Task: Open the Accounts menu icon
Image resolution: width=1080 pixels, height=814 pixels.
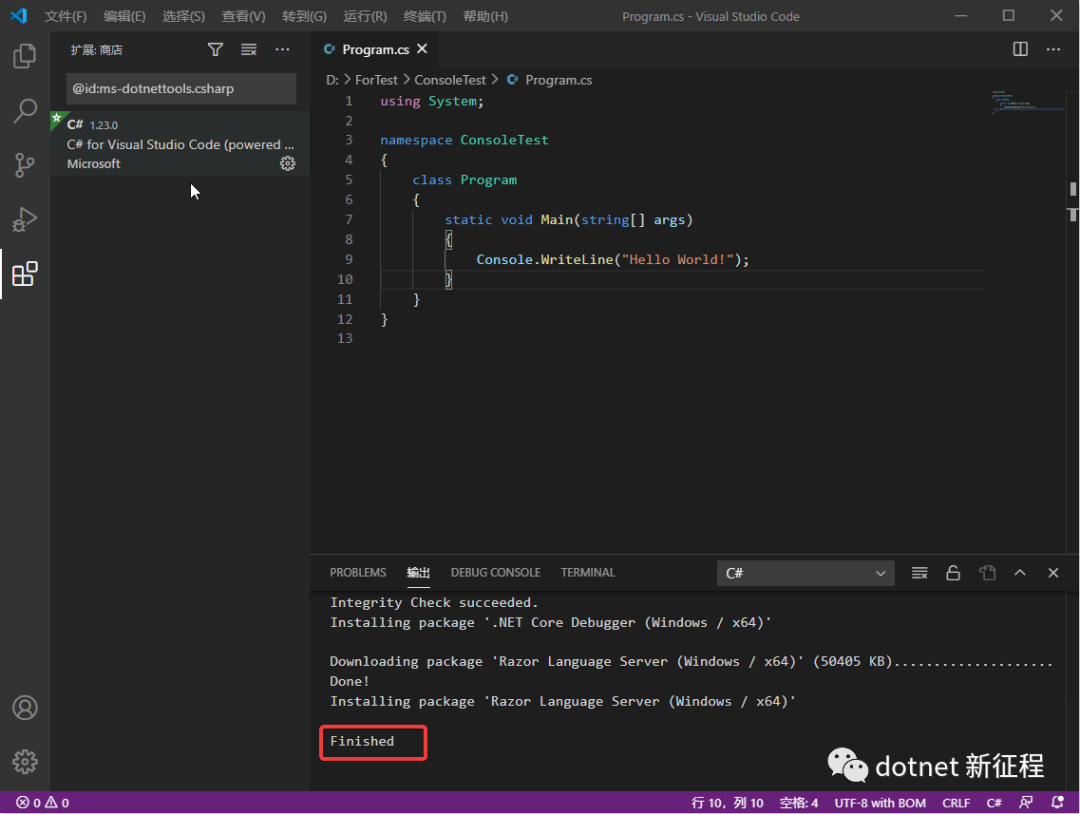Action: [x=25, y=707]
